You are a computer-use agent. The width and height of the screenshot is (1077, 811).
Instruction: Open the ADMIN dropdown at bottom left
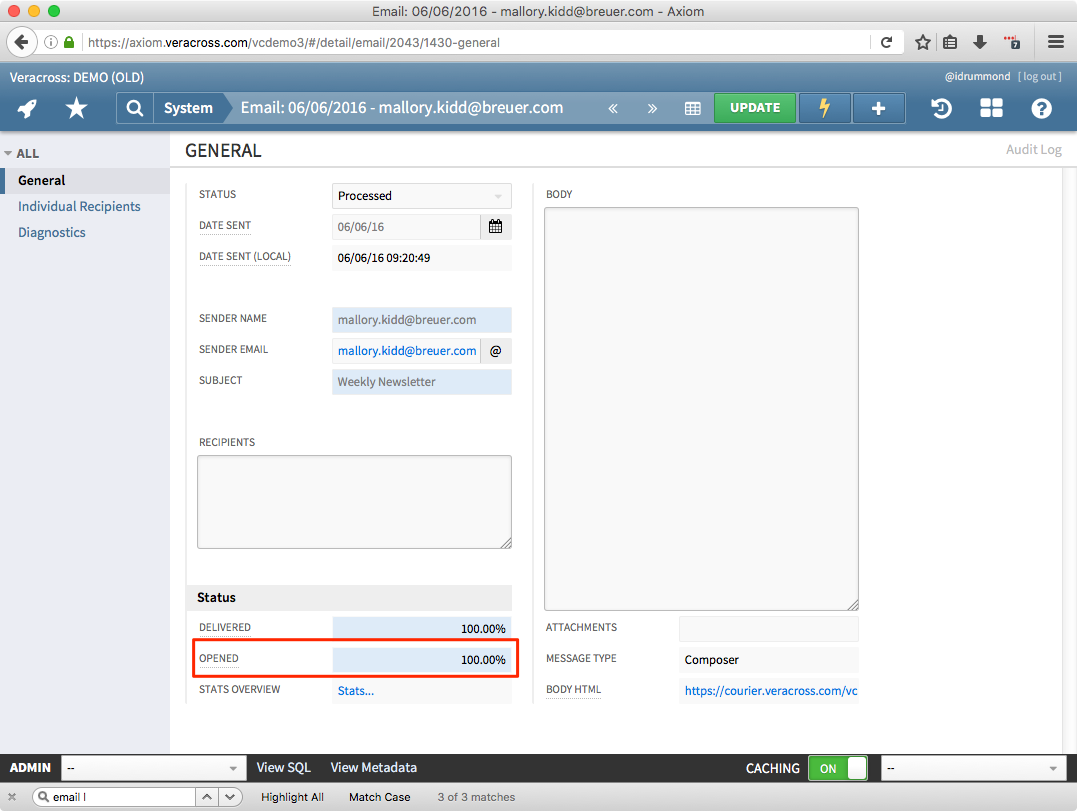click(153, 768)
